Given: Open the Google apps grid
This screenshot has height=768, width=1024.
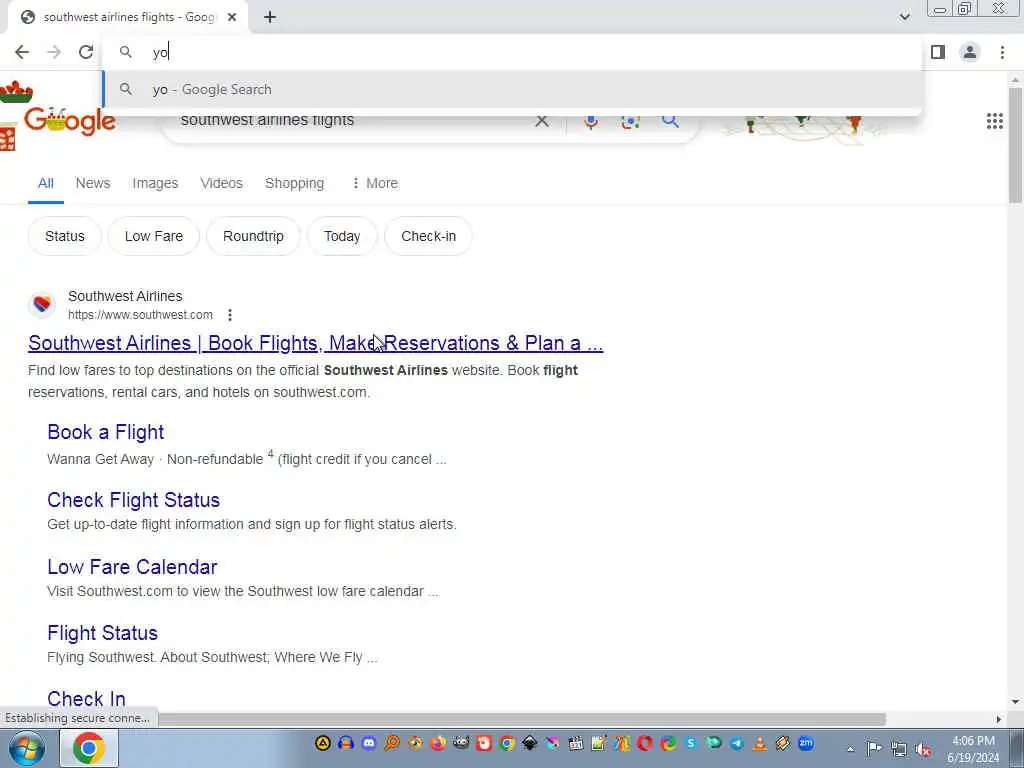Looking at the screenshot, I should coord(995,121).
